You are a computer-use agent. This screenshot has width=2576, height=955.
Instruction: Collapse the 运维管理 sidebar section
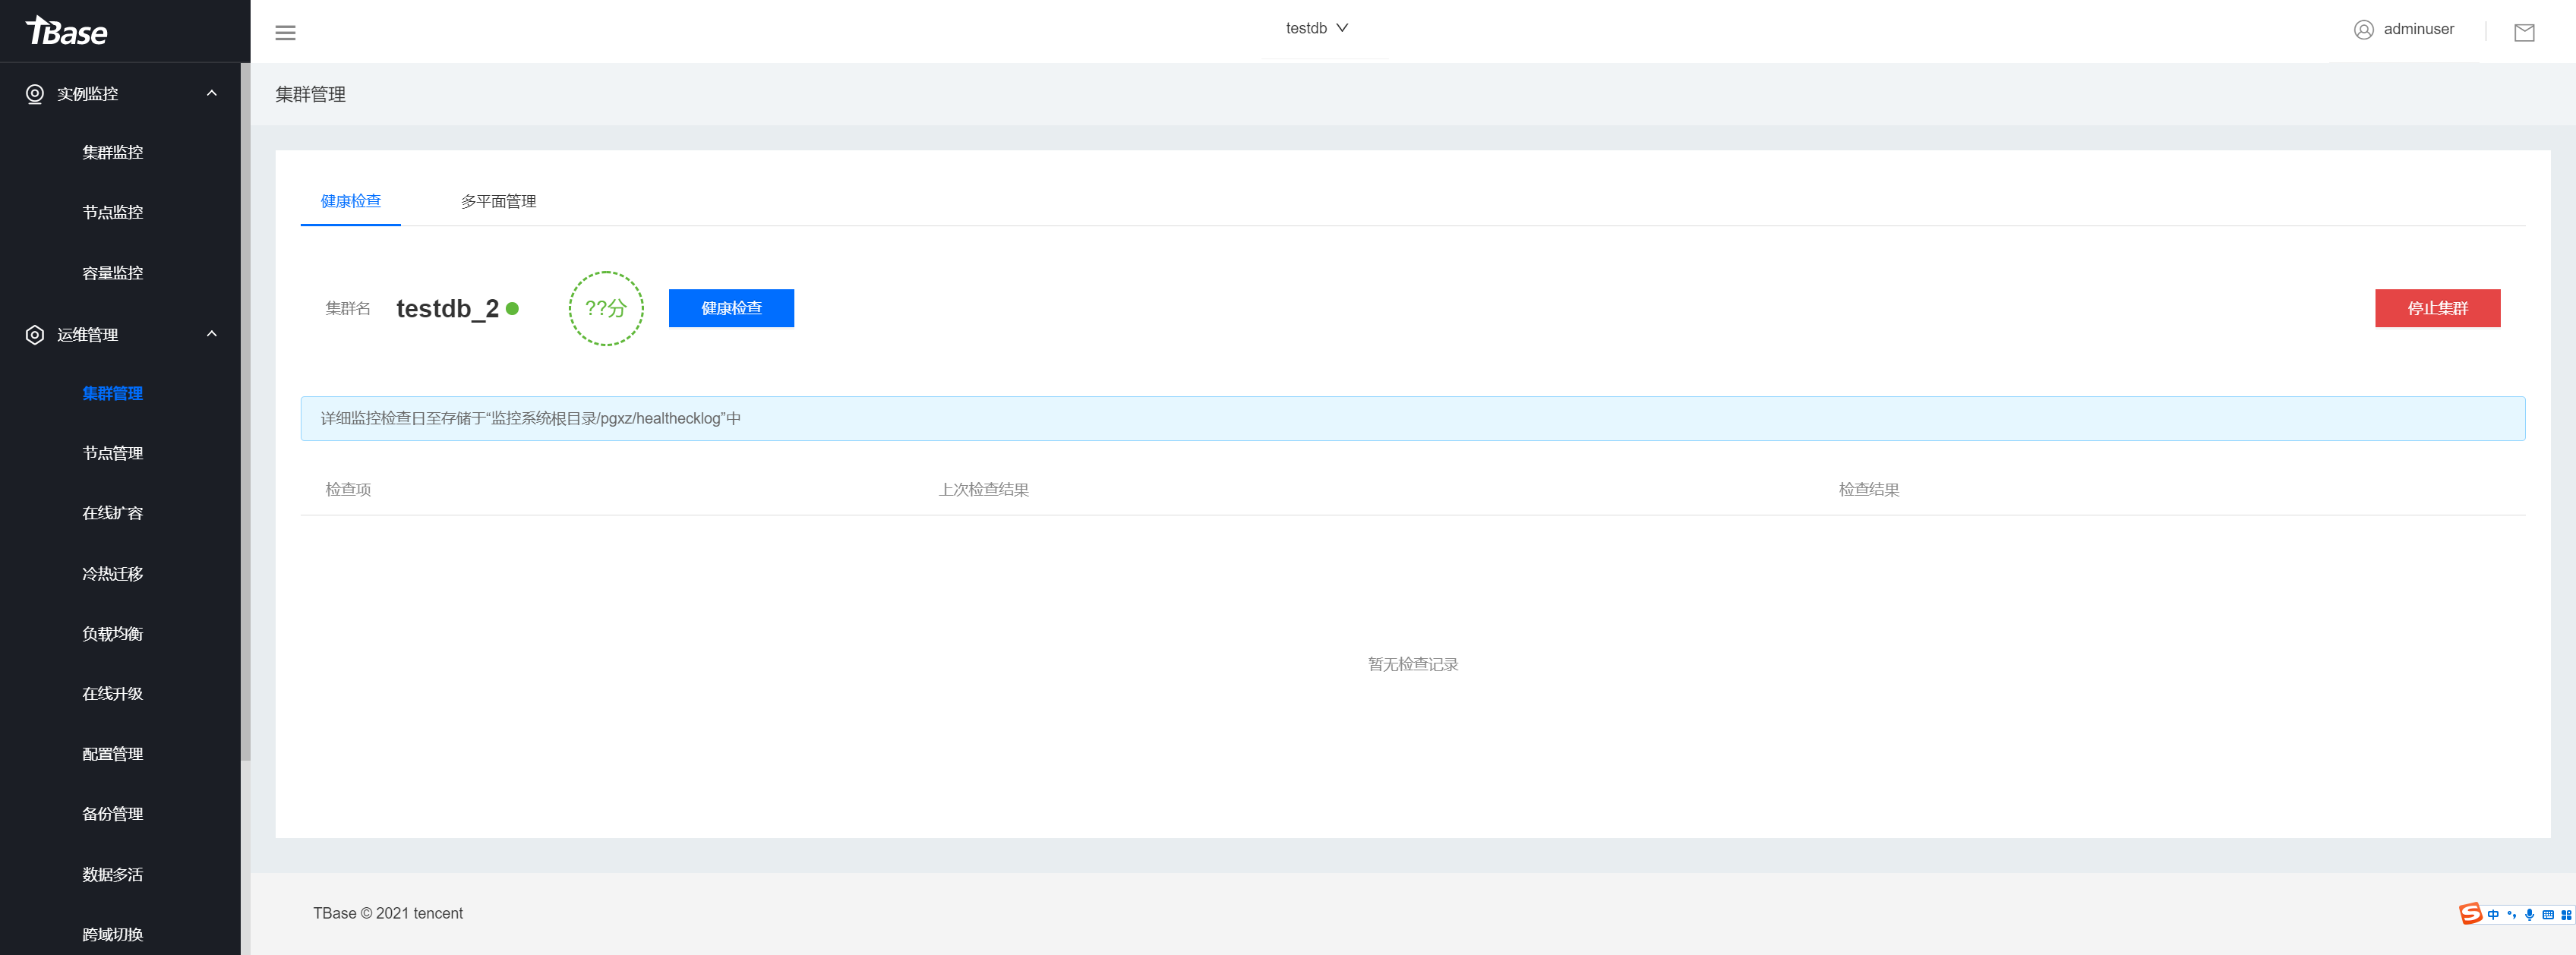tap(211, 334)
